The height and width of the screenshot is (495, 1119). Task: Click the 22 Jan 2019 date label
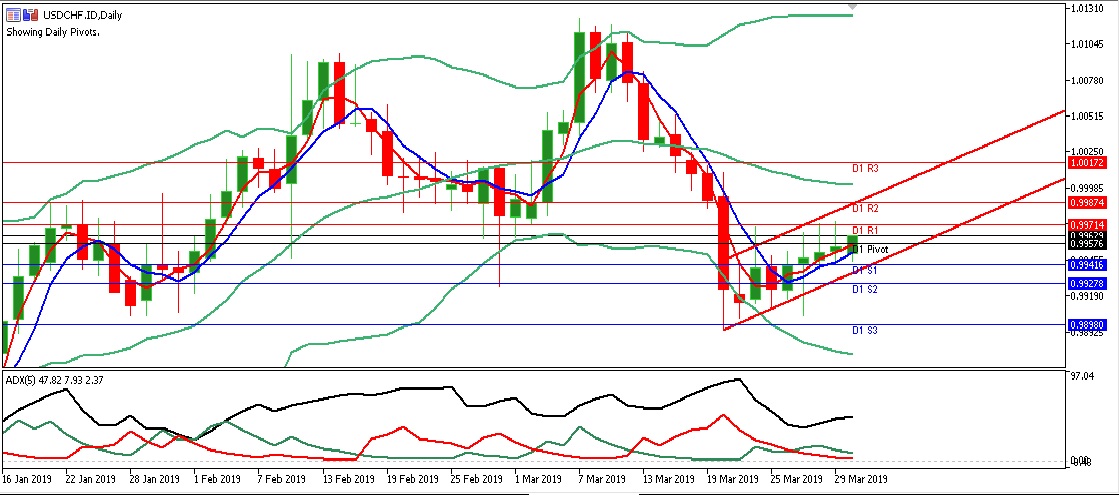click(91, 478)
